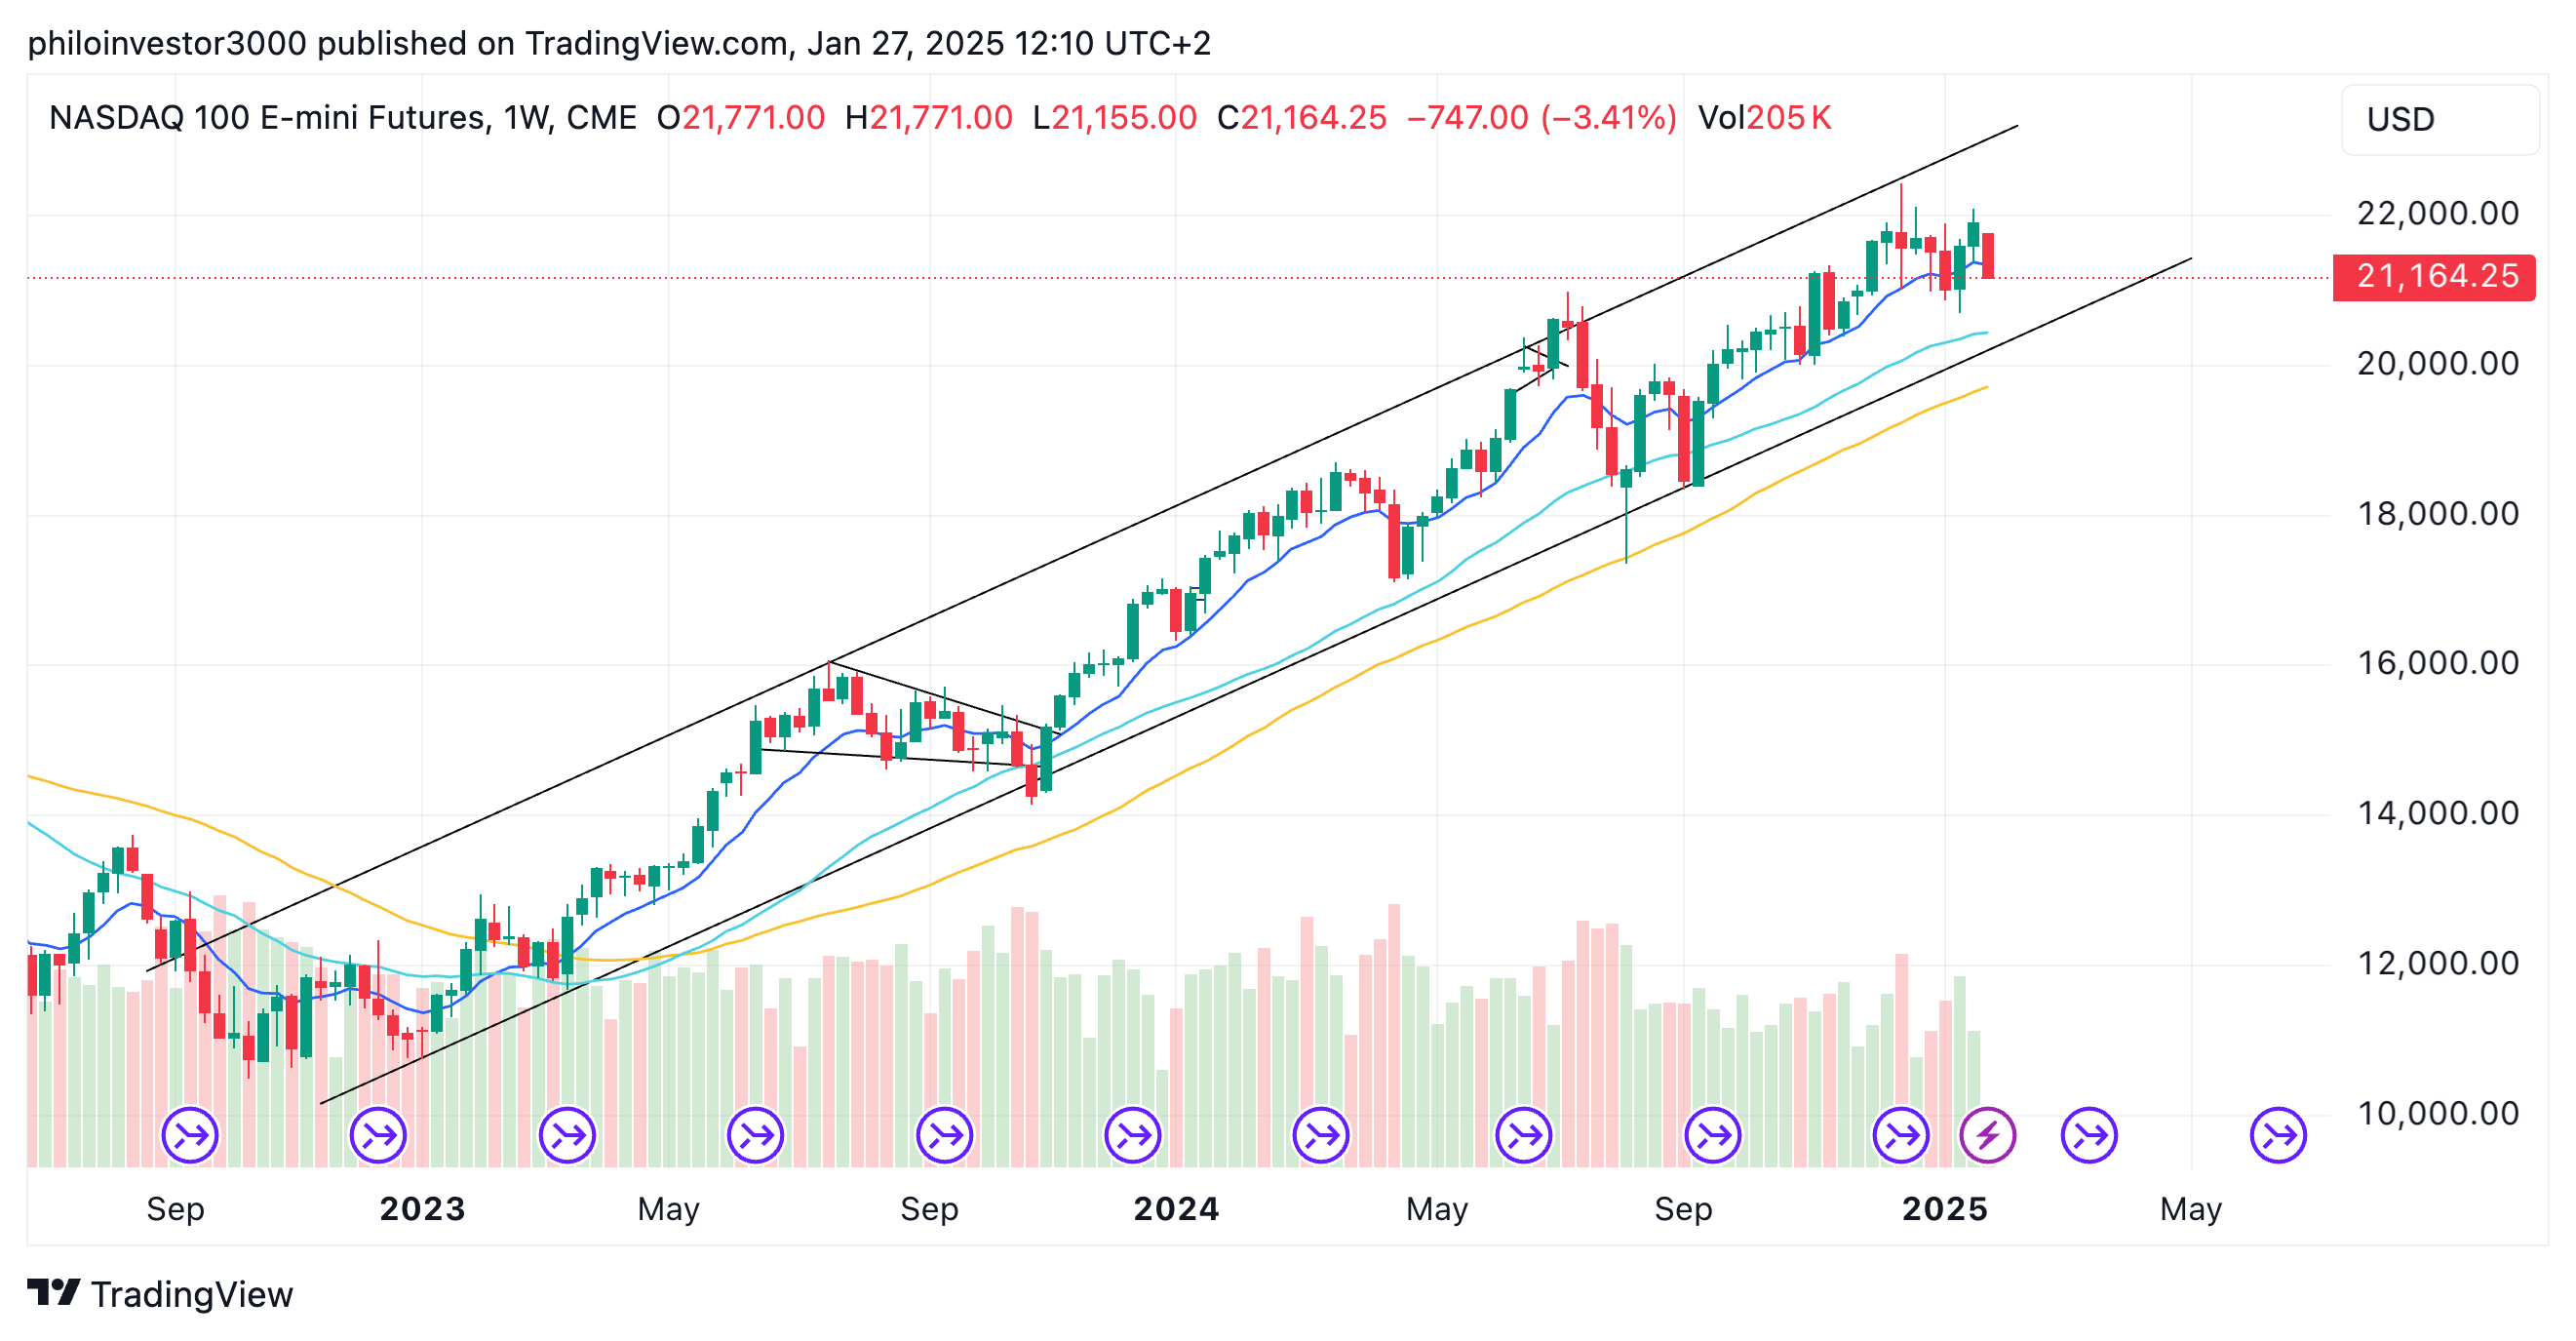
Task: Click rollover marker nearest the 2023 axis label
Action: point(379,1135)
